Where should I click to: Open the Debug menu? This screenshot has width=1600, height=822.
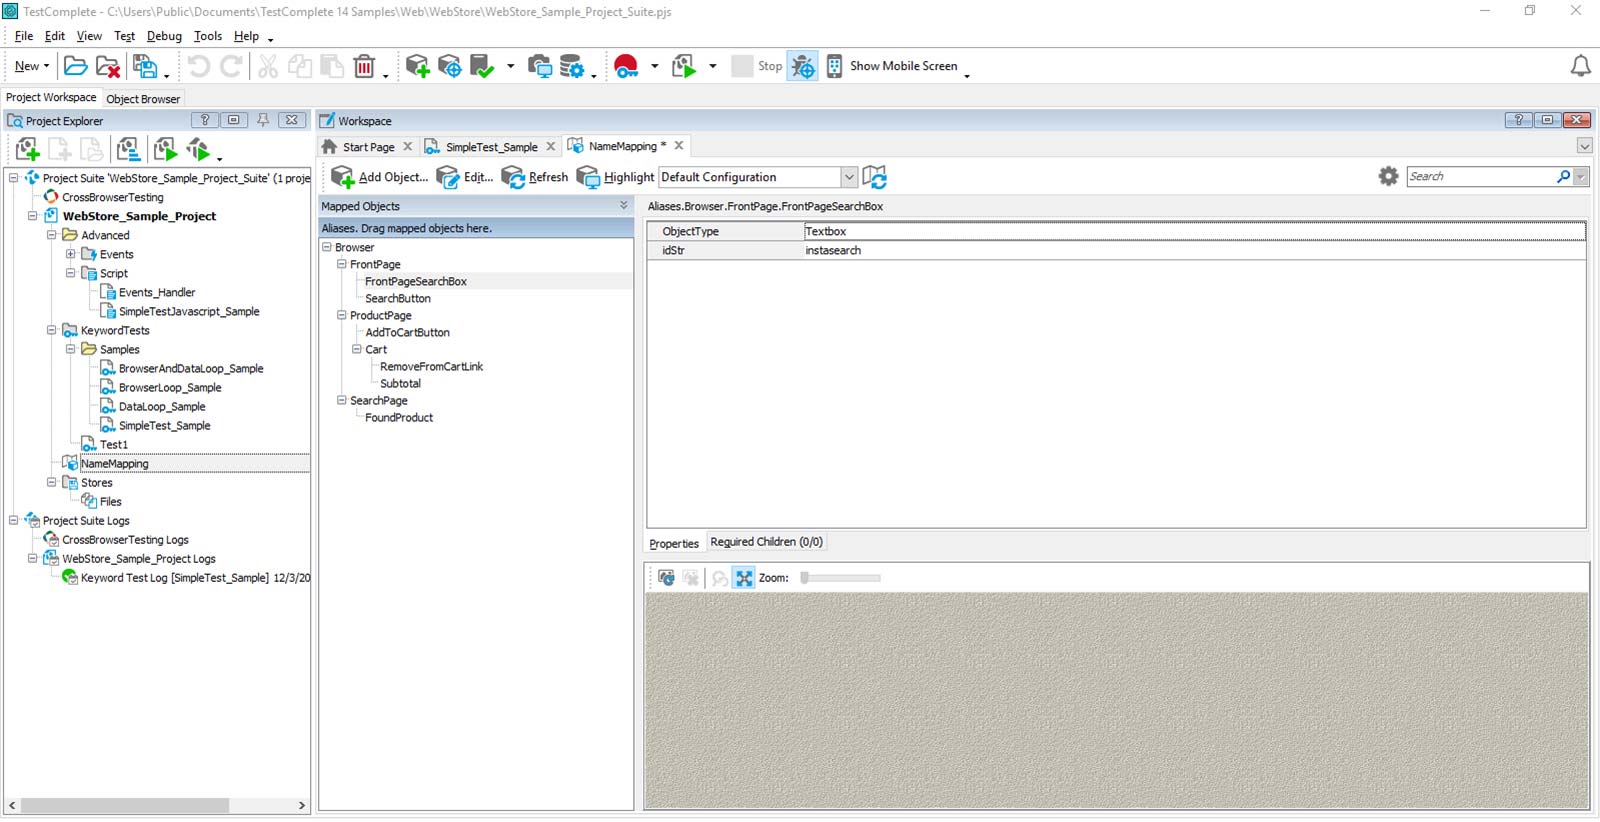point(164,36)
